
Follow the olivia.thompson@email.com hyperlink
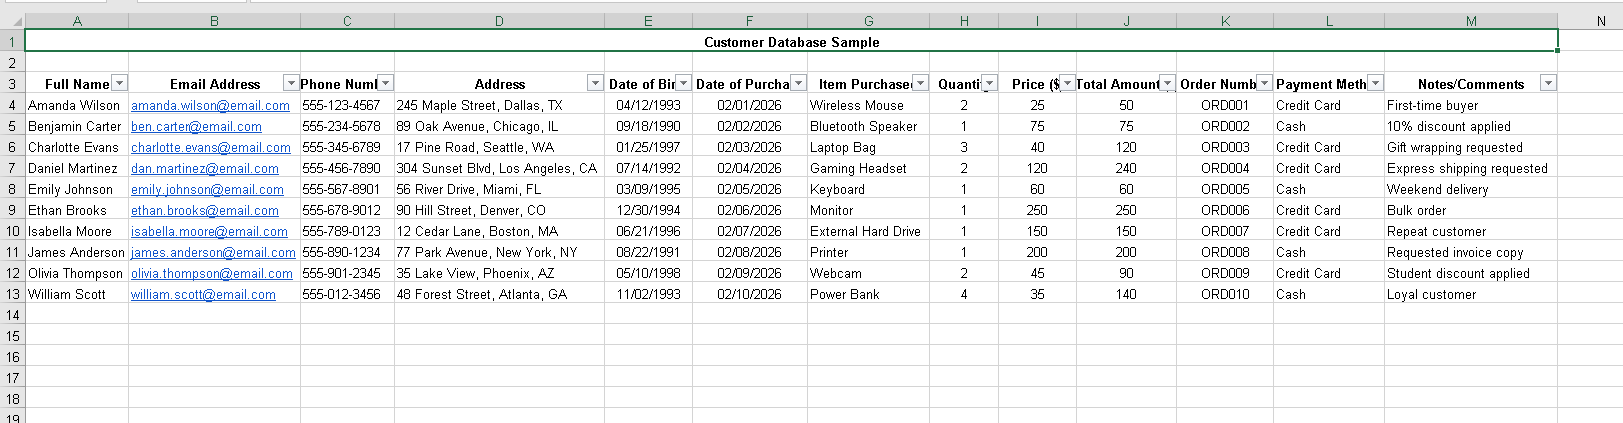tap(212, 274)
